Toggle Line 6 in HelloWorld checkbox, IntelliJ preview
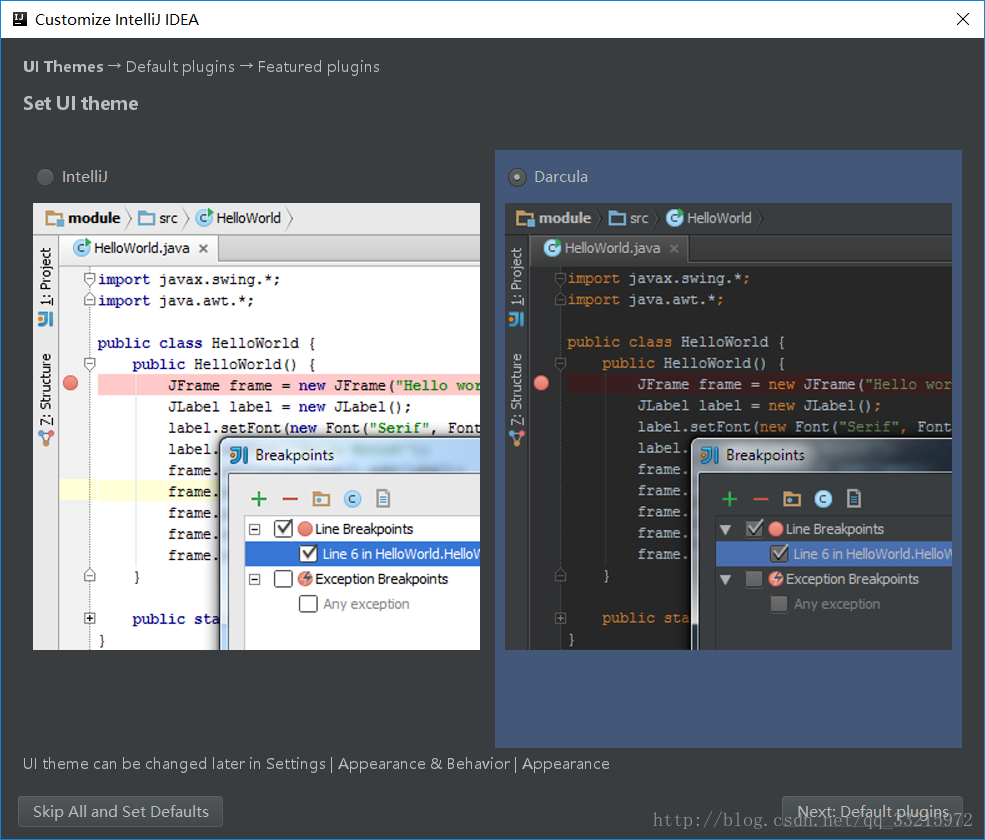 click(308, 554)
